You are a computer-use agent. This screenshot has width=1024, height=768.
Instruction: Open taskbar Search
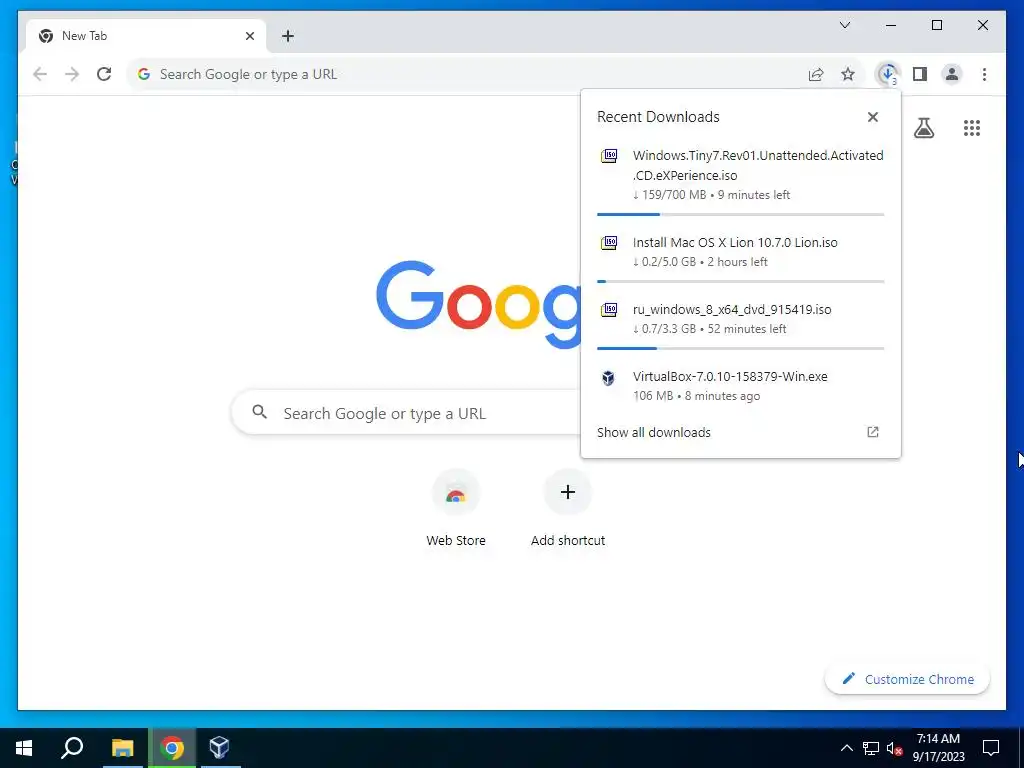point(72,748)
